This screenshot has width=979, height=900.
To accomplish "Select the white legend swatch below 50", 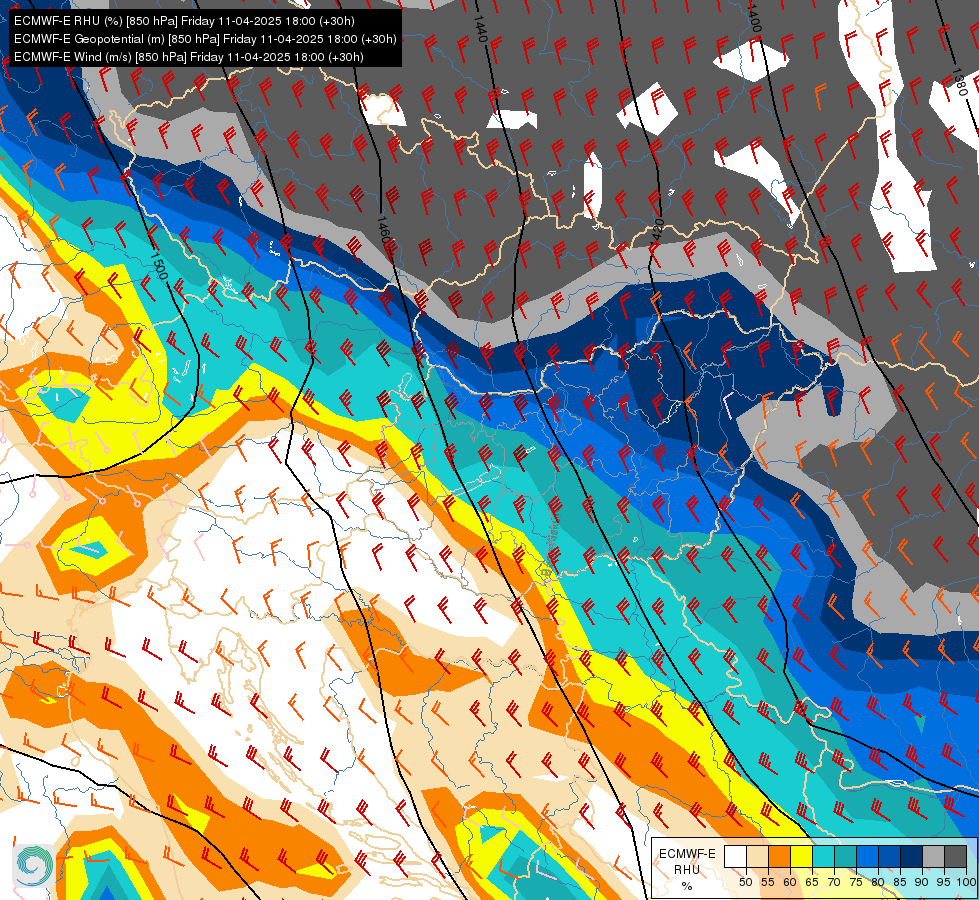I will [x=735, y=856].
